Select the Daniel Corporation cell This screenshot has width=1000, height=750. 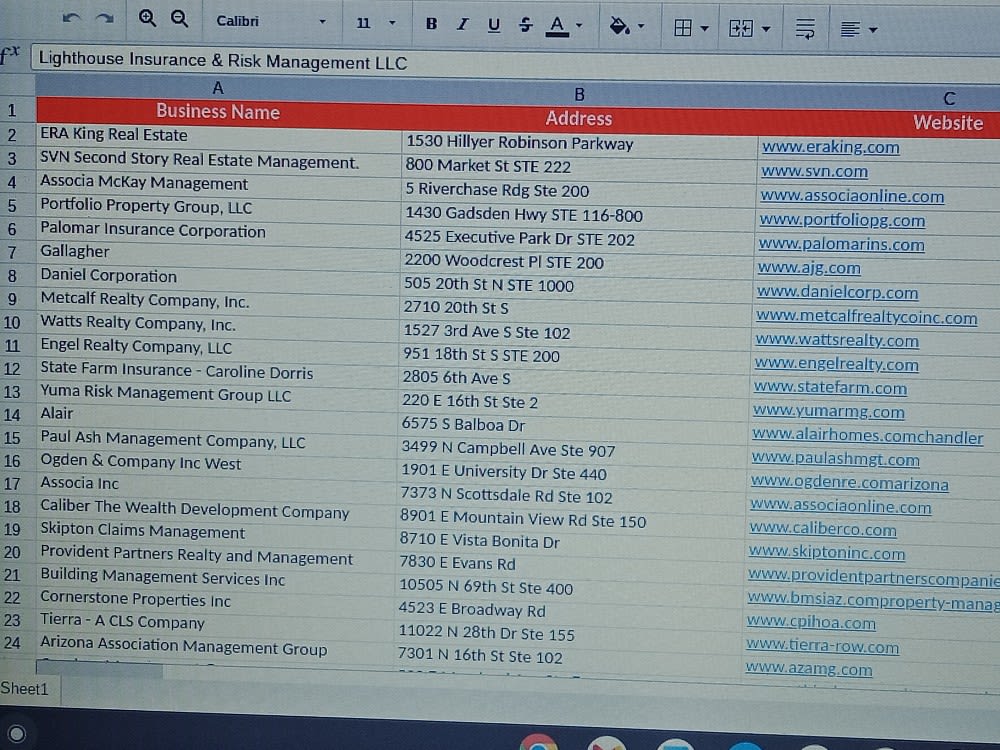[x=218, y=276]
